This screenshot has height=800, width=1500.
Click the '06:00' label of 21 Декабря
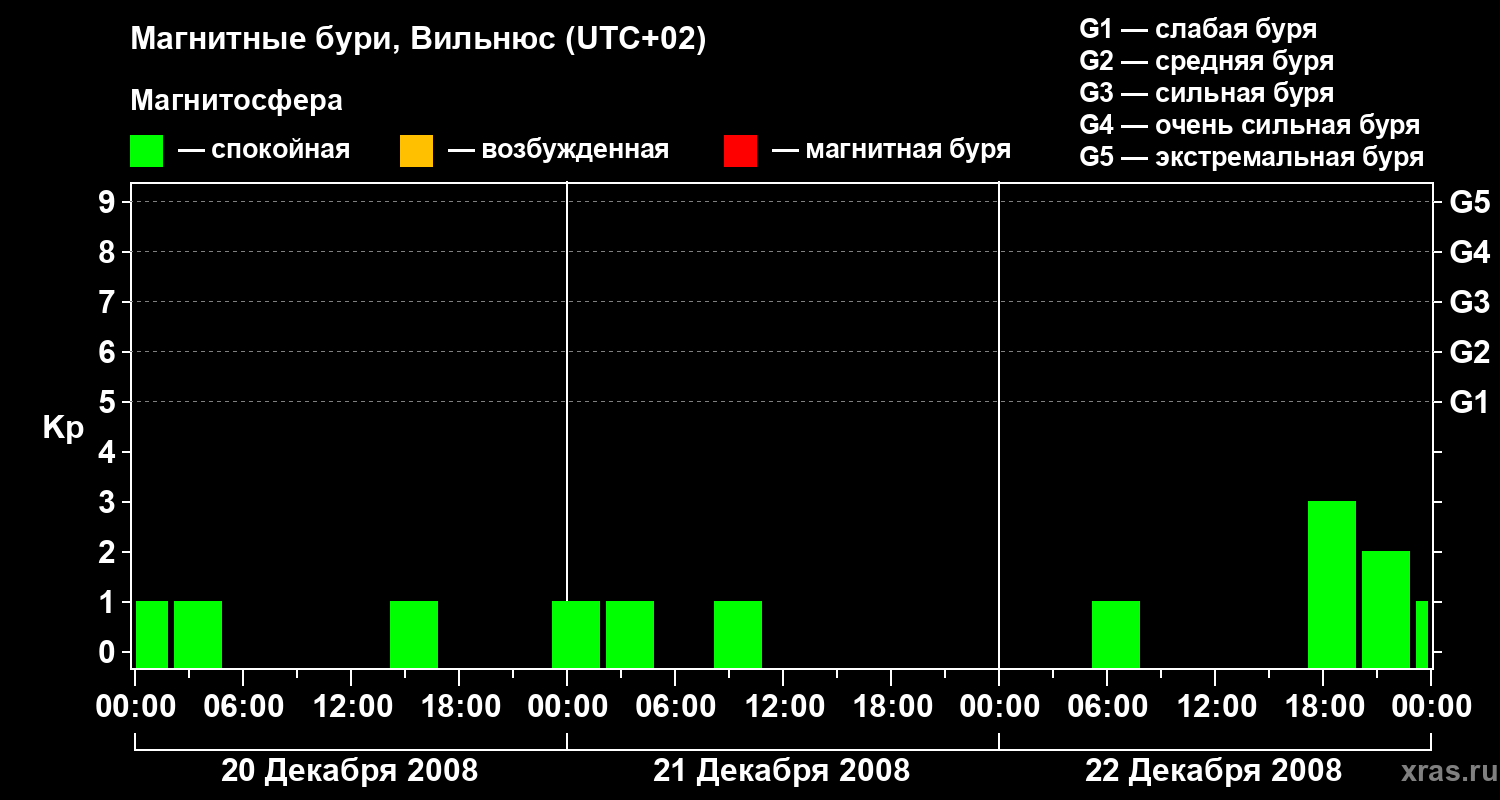(675, 707)
